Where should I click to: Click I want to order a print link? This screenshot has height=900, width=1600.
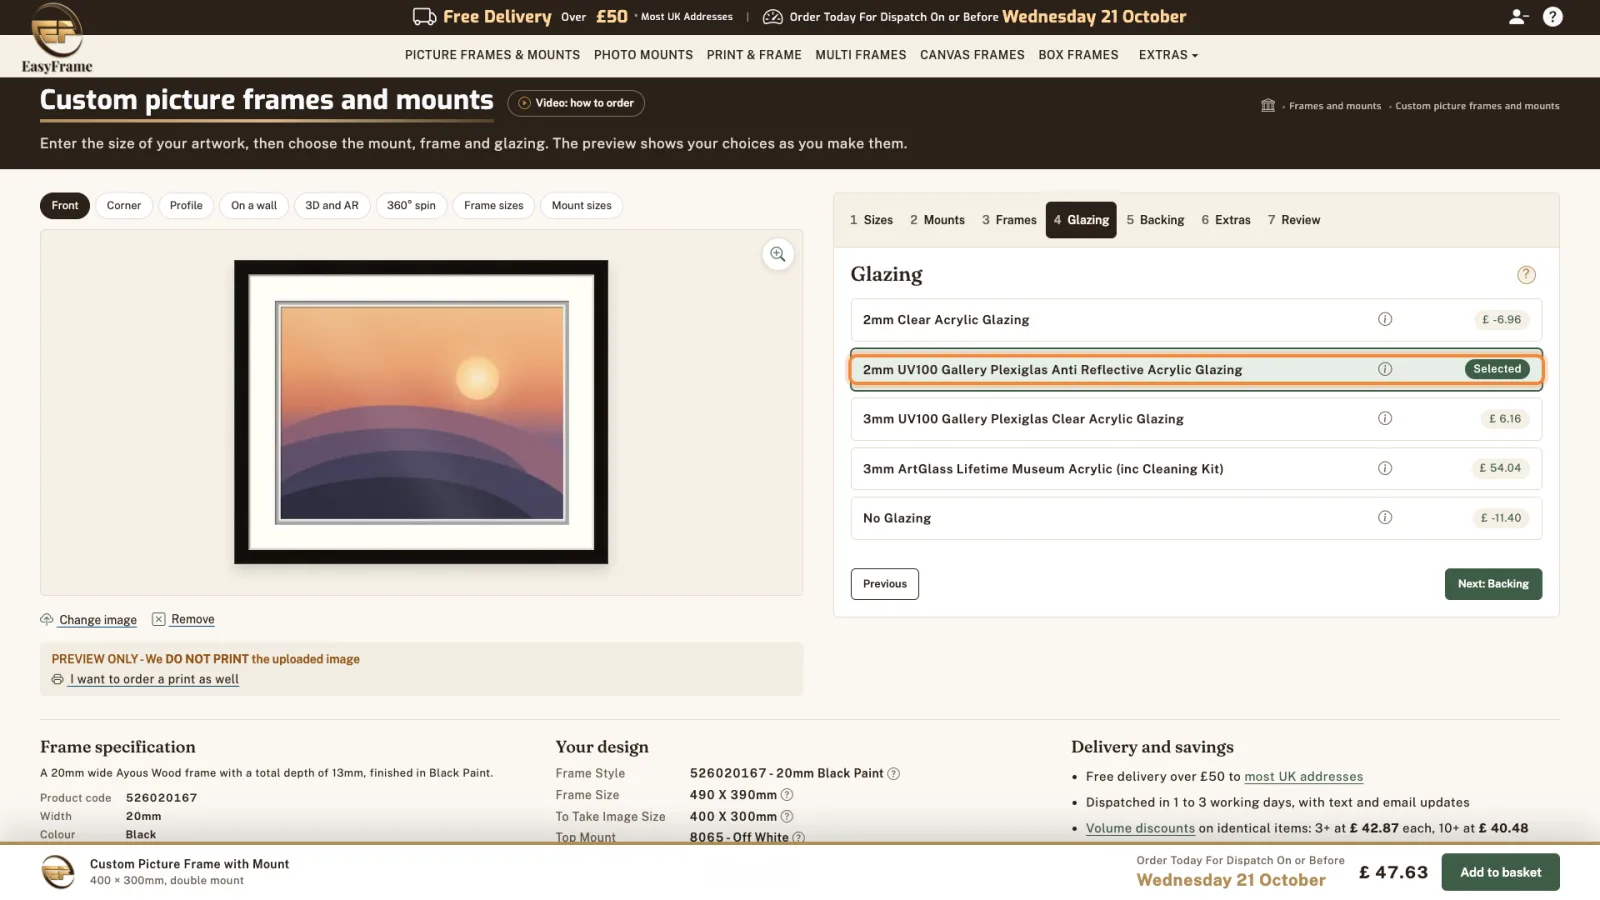pos(154,679)
